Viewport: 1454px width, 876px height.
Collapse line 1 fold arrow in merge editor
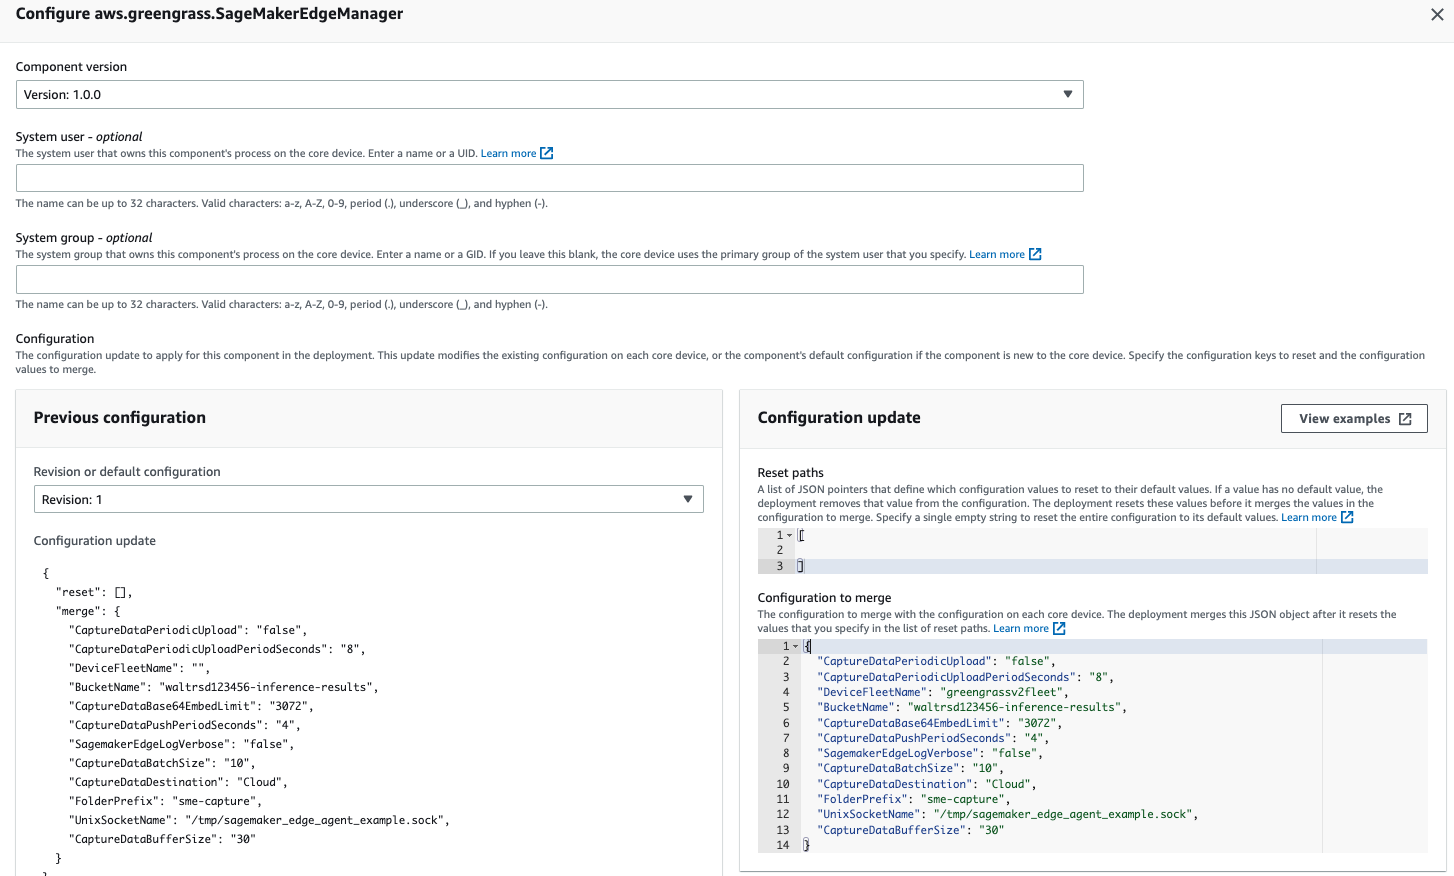pos(796,646)
